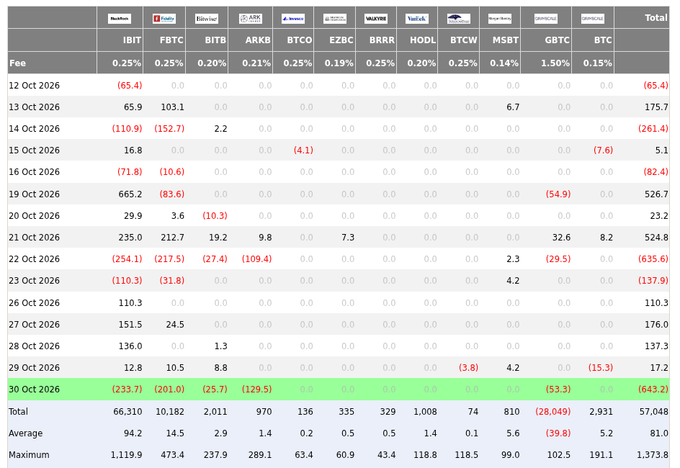Click the (152.7) FBTC outflow value
Screen dimensions: 680x468
click(170, 129)
